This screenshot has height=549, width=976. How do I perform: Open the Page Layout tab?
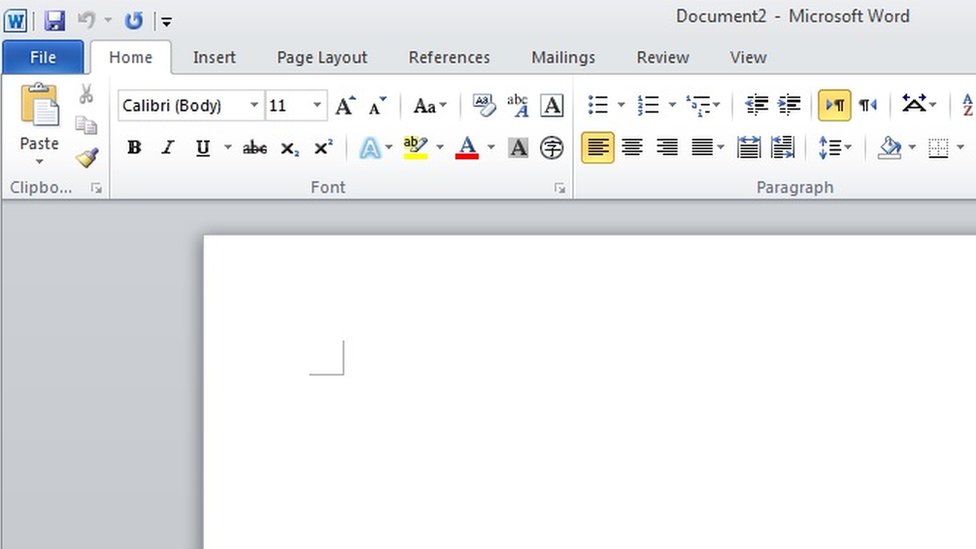tap(322, 57)
